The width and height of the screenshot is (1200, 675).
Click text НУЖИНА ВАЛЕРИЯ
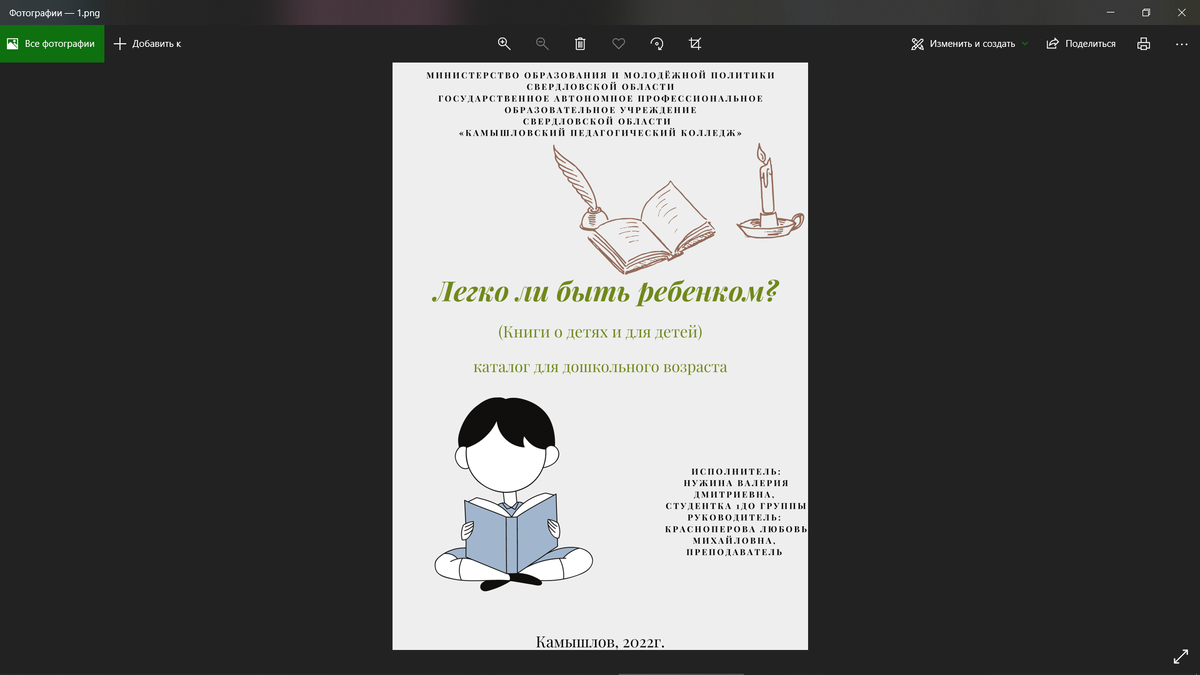point(736,482)
